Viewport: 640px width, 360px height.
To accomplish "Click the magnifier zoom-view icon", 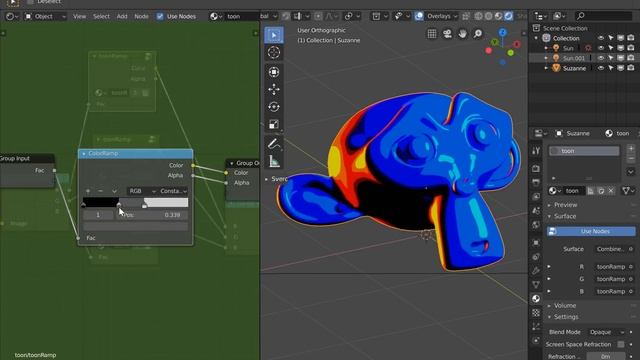I will [x=478, y=34].
